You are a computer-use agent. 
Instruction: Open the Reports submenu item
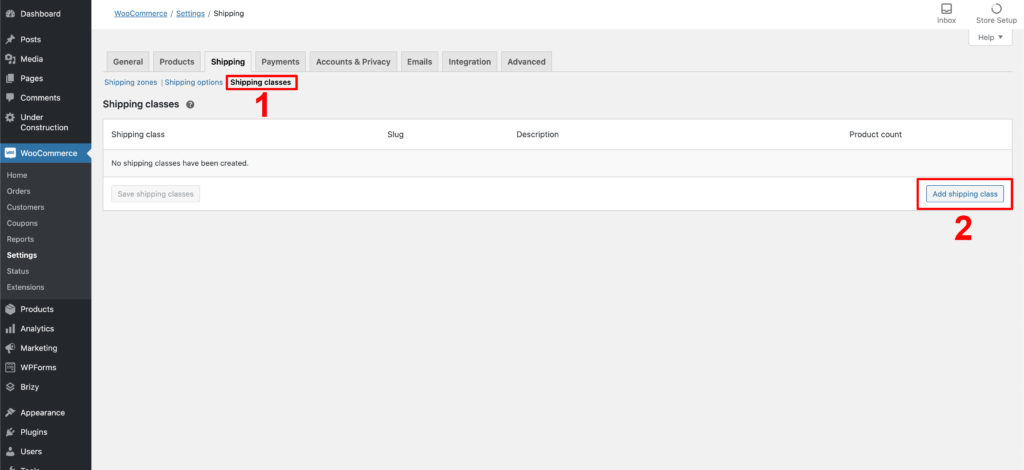coord(20,240)
